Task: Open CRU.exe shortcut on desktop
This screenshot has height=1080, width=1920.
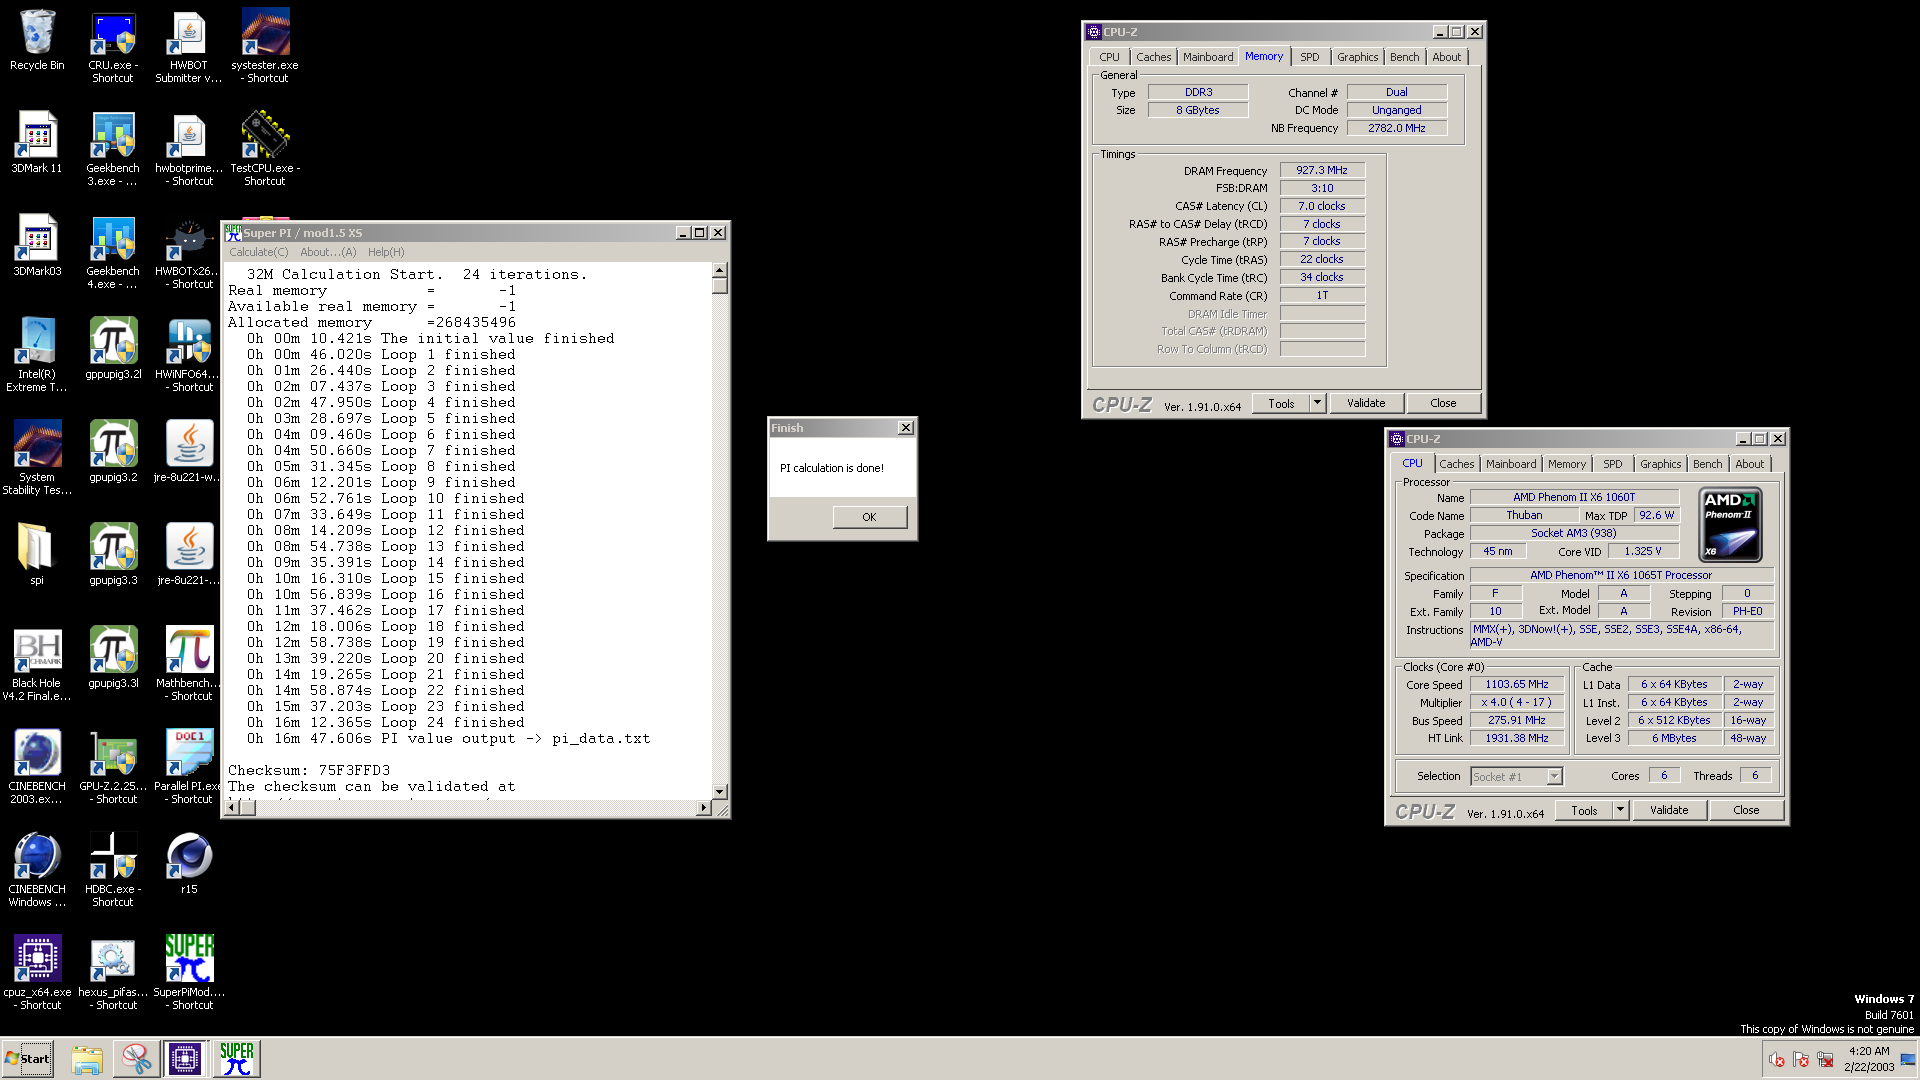Action: (113, 46)
